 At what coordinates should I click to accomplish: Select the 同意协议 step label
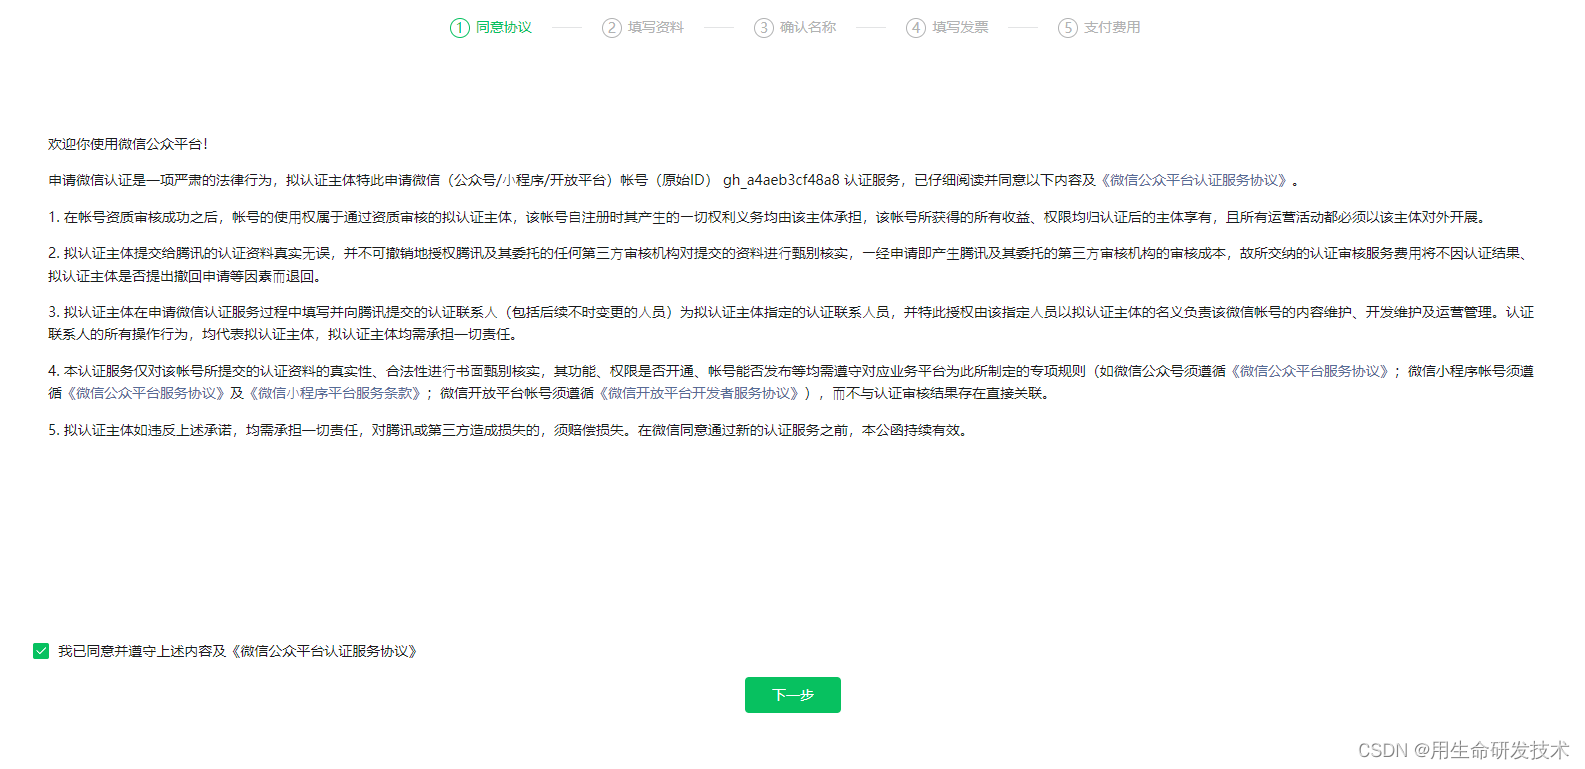(504, 27)
